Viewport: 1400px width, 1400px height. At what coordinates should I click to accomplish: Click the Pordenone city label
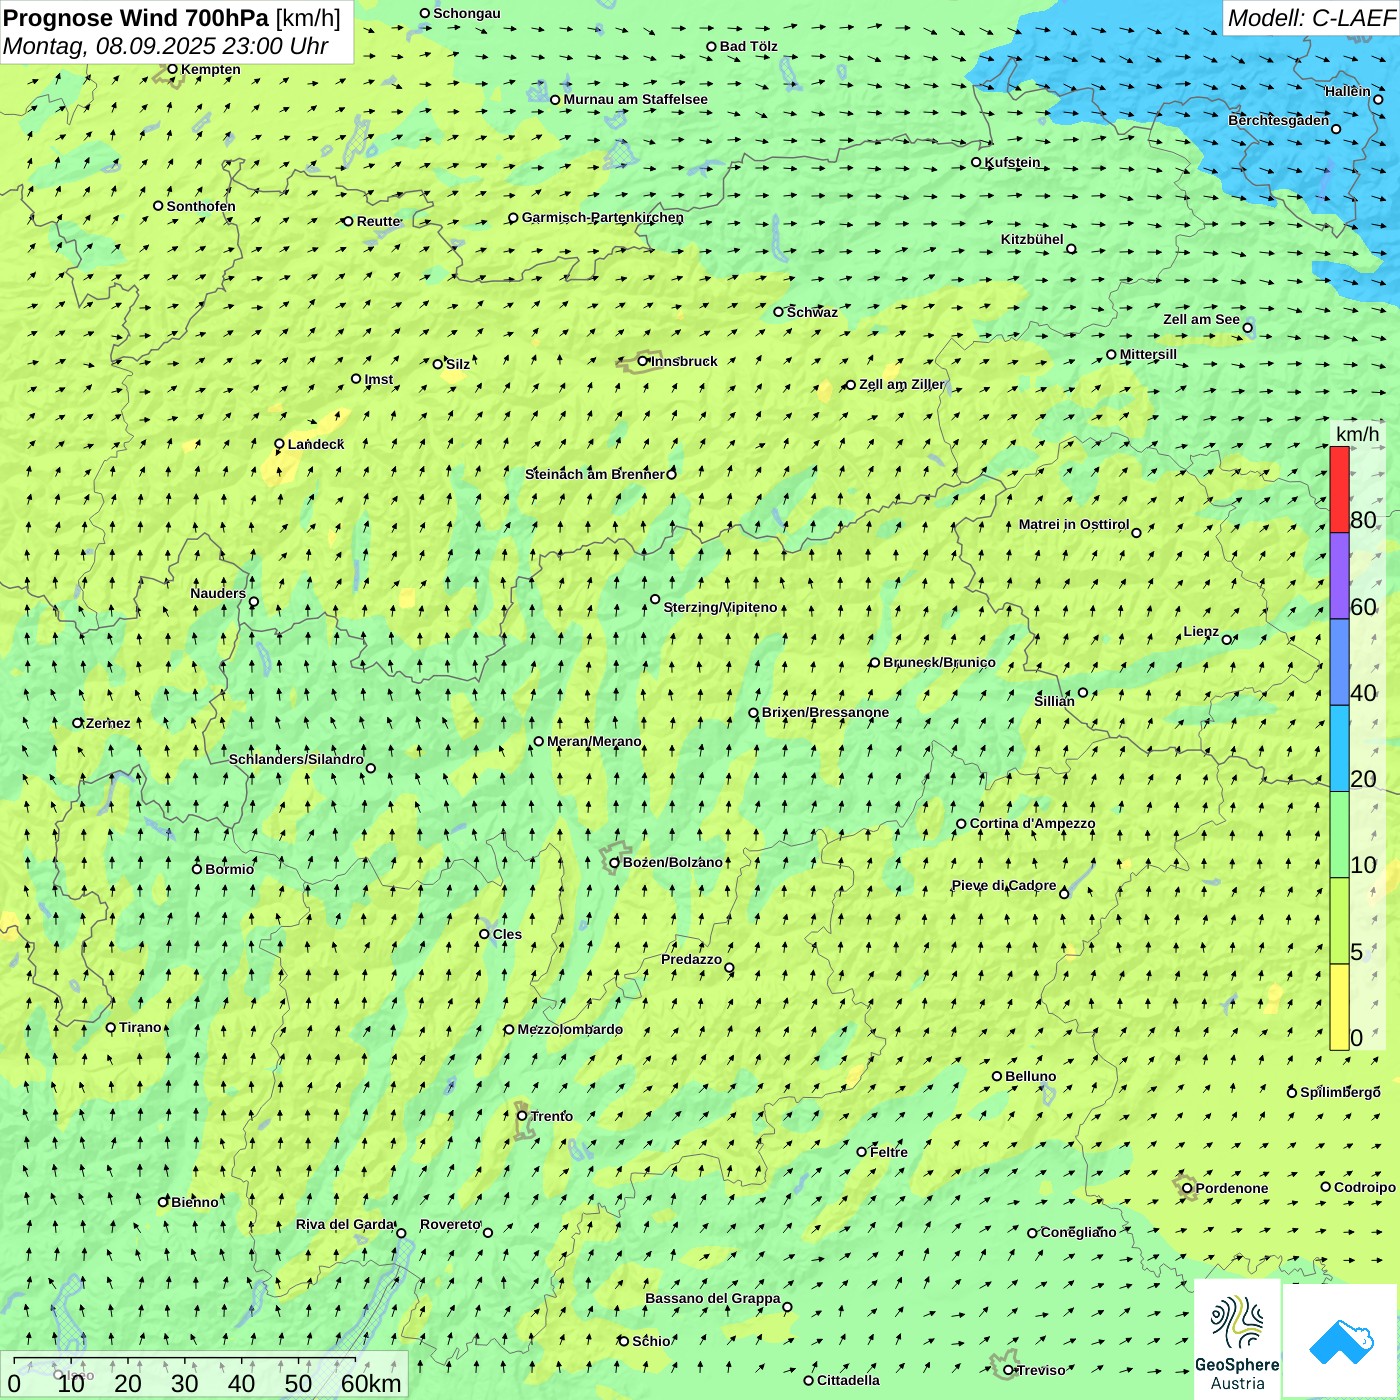pos(1232,1188)
